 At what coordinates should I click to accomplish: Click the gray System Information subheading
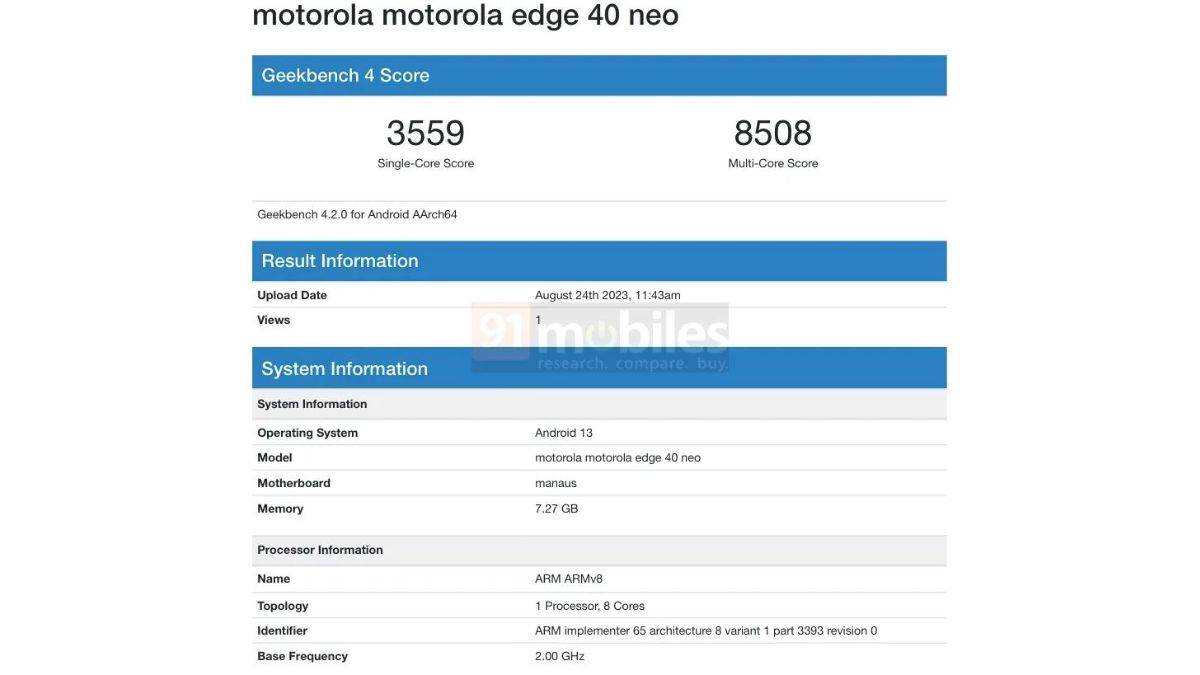[312, 404]
